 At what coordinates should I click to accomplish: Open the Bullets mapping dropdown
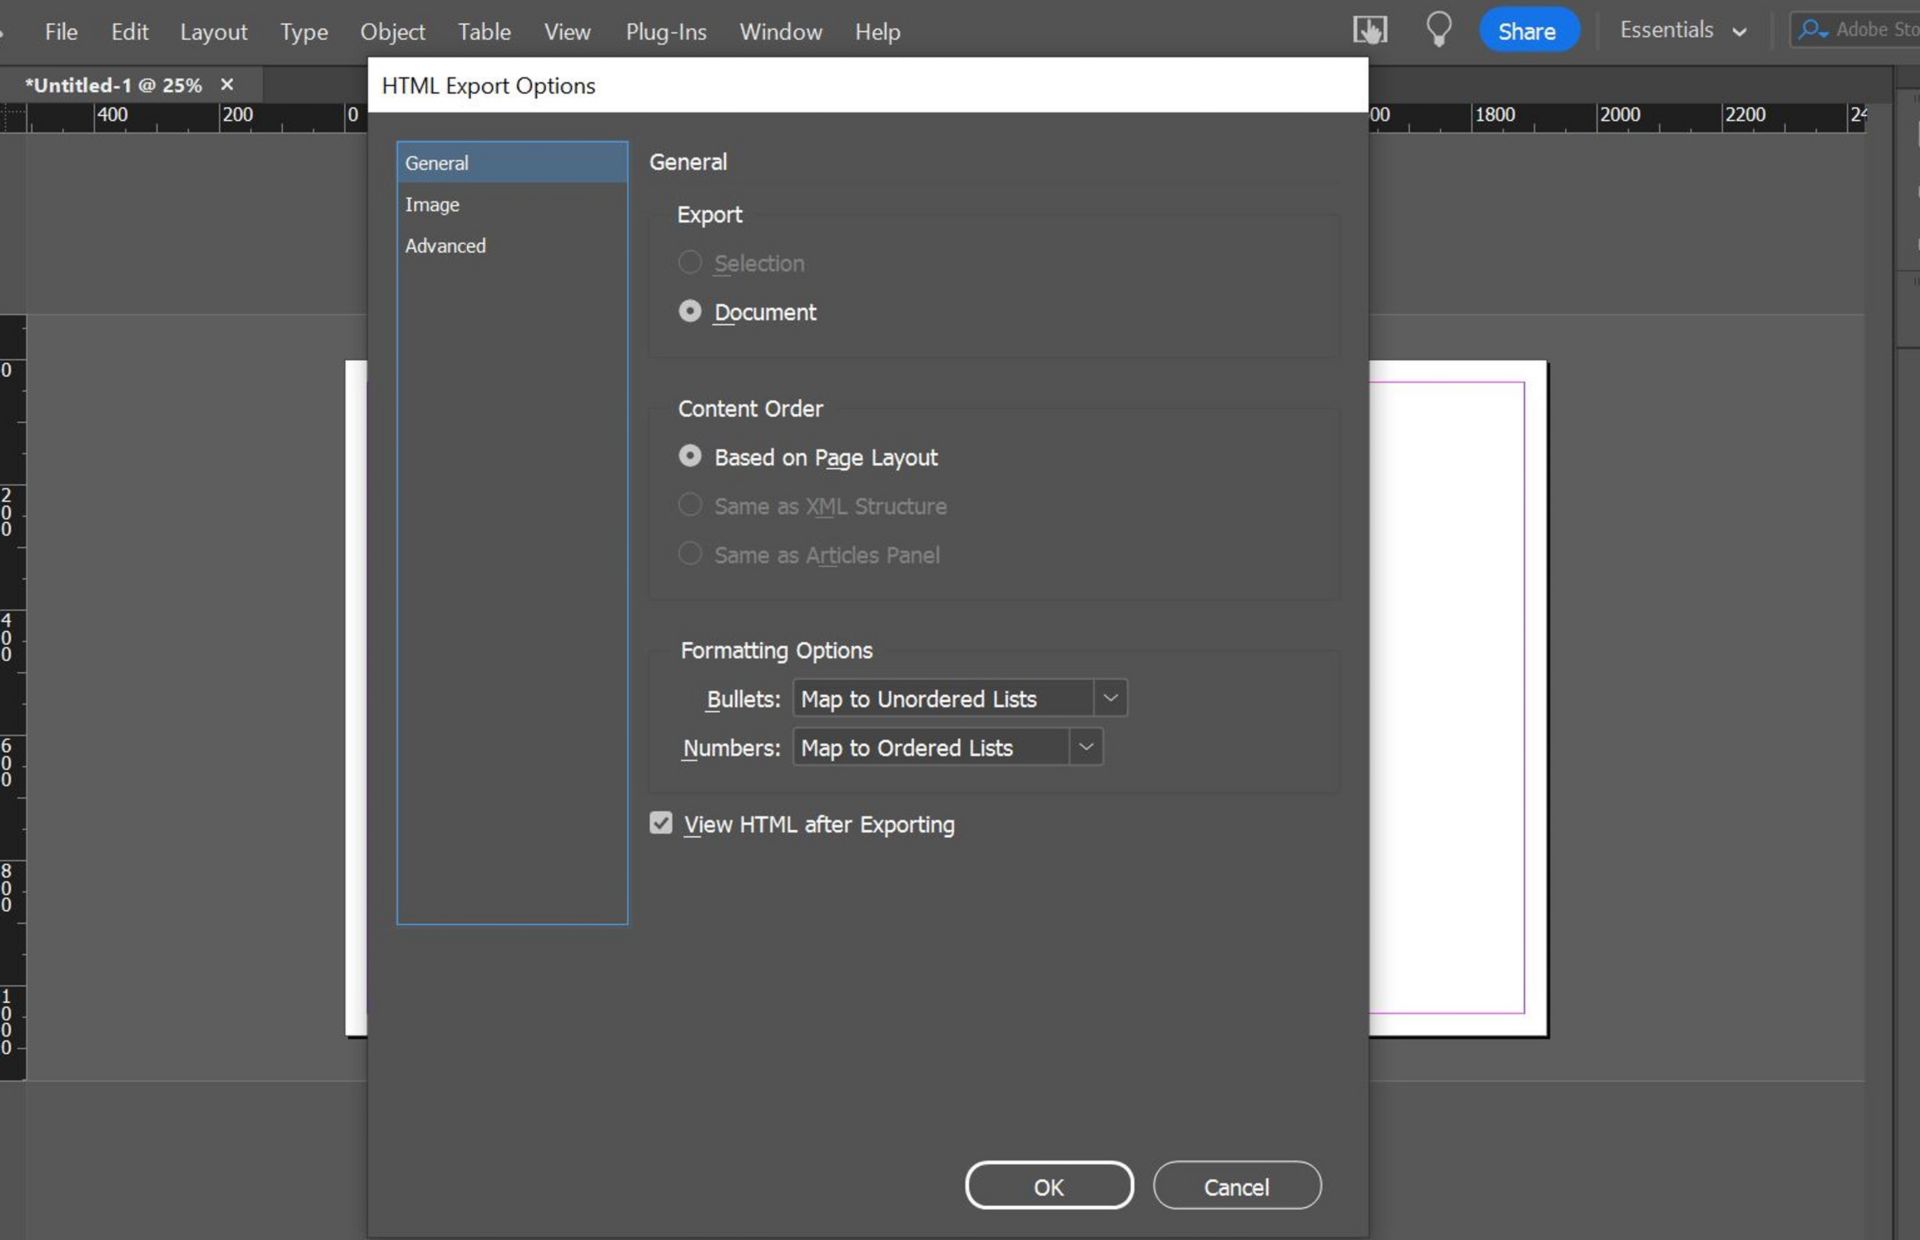point(1109,698)
